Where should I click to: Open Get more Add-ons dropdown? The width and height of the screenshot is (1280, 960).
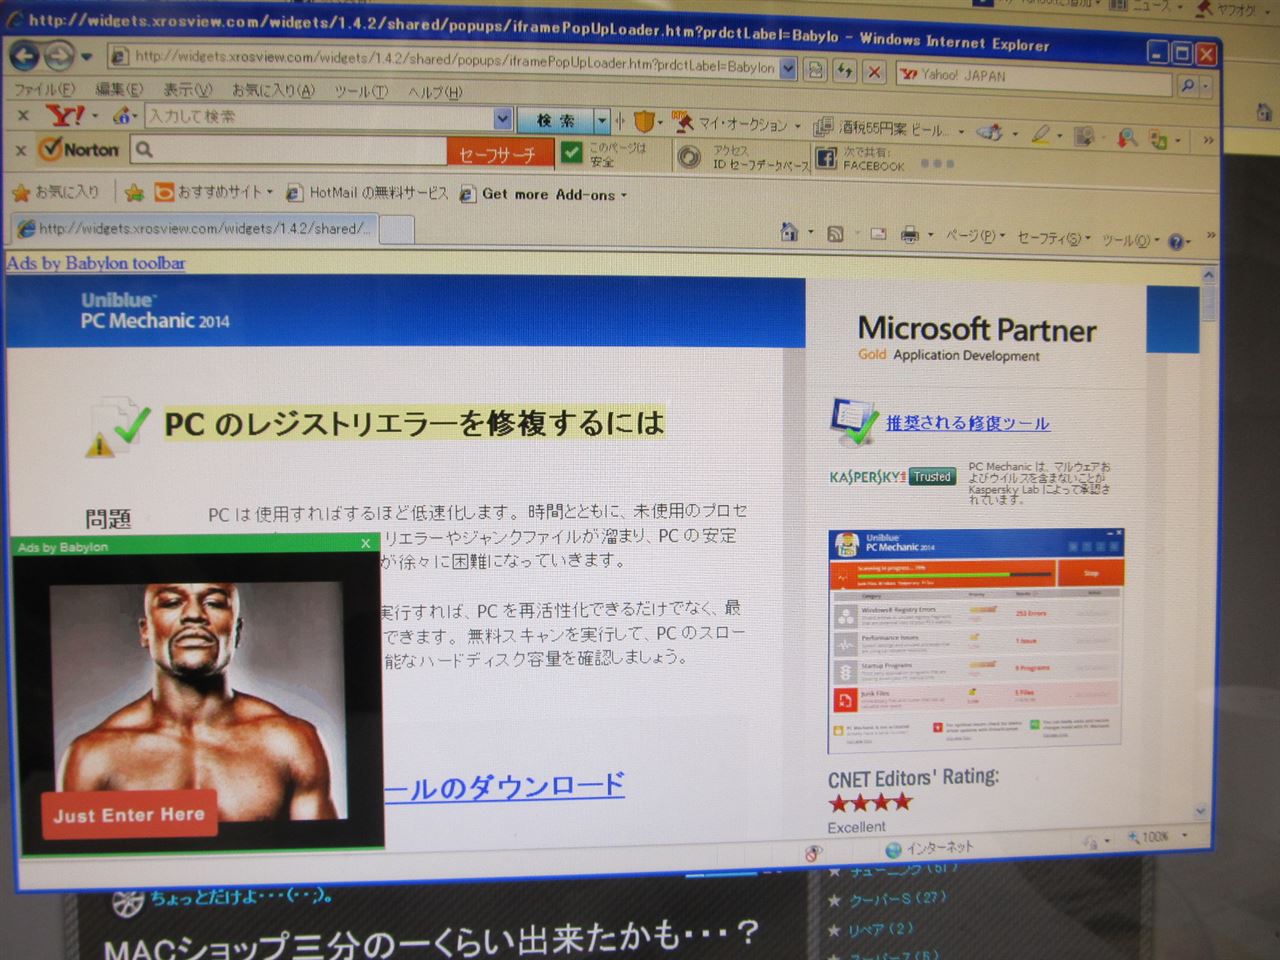[544, 194]
